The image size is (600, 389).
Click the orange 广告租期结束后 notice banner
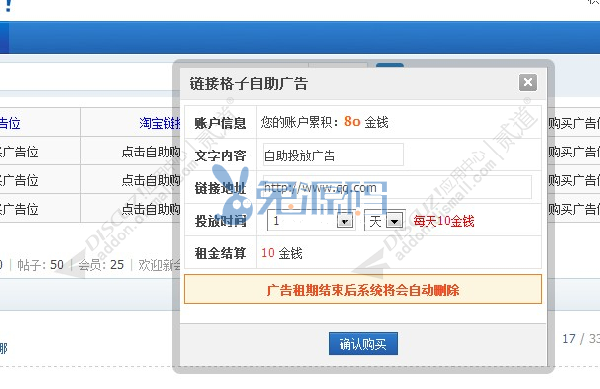363,289
